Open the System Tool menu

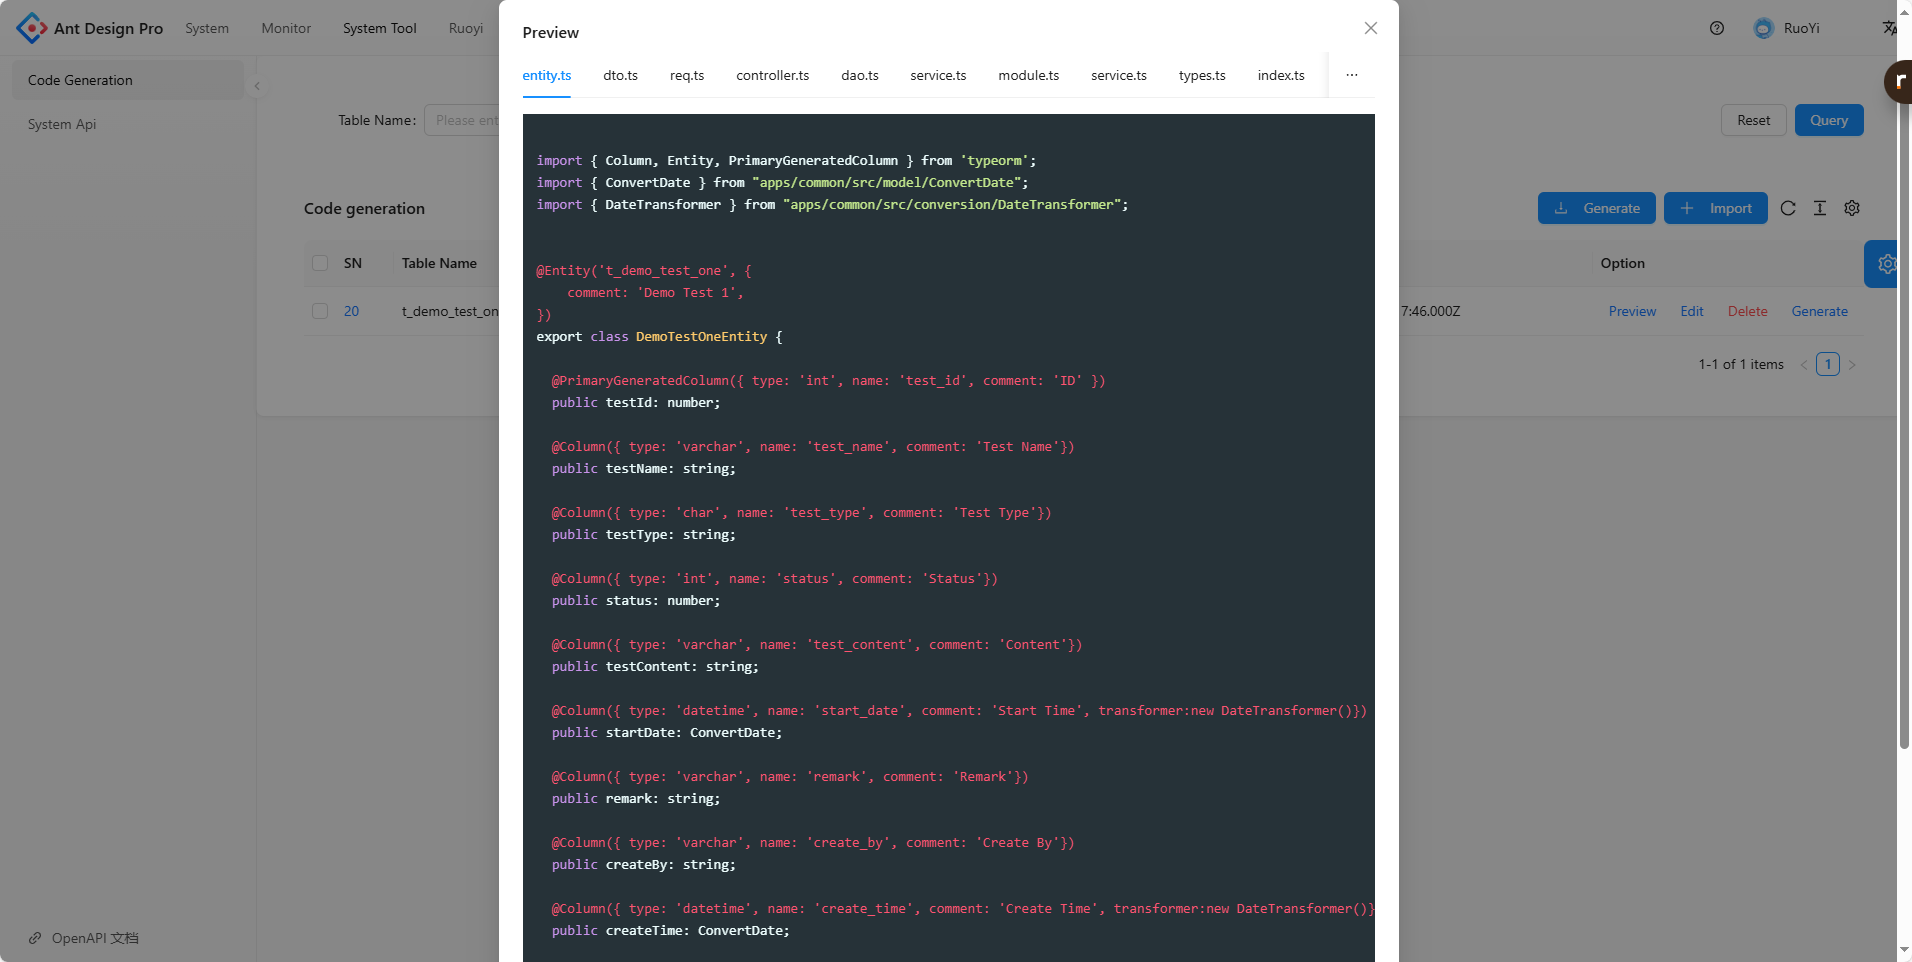pos(379,28)
